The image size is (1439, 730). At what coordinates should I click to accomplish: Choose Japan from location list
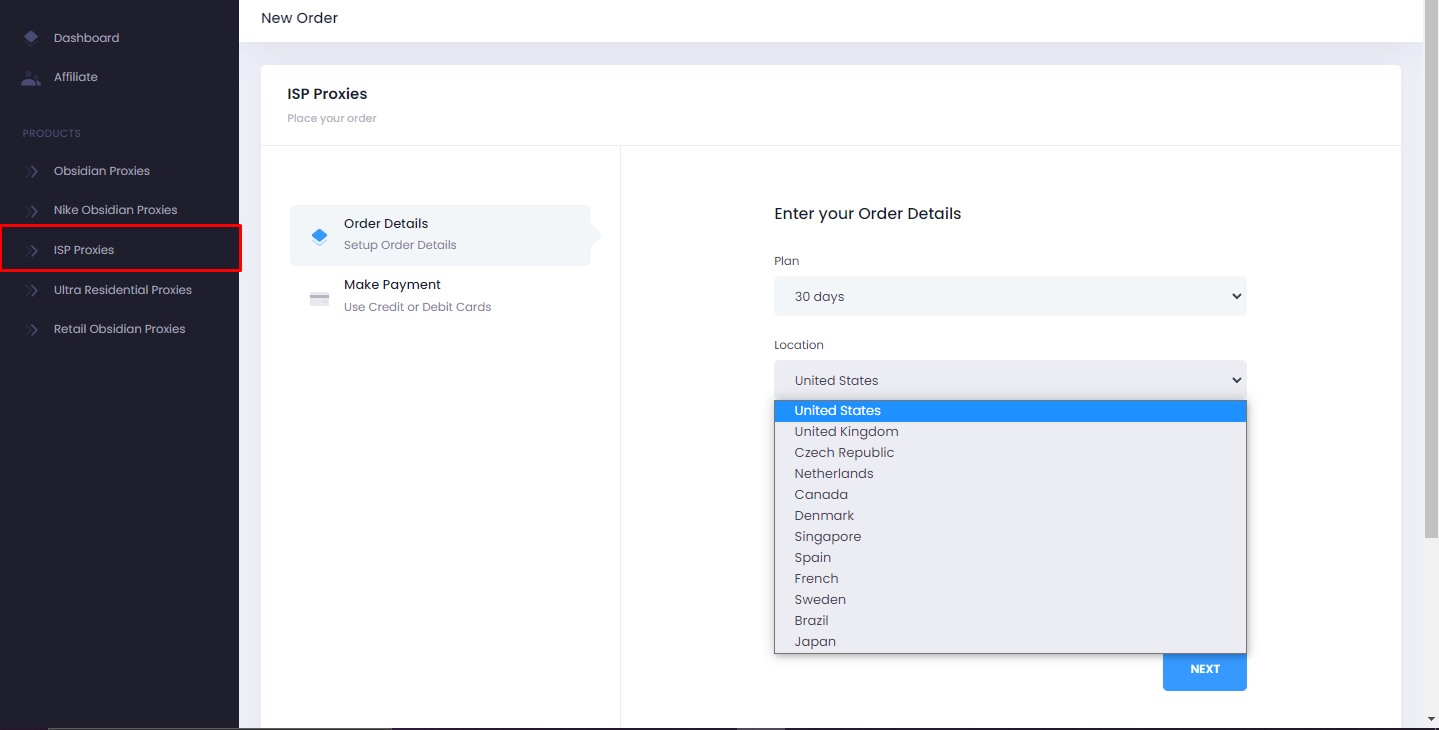click(x=1010, y=642)
